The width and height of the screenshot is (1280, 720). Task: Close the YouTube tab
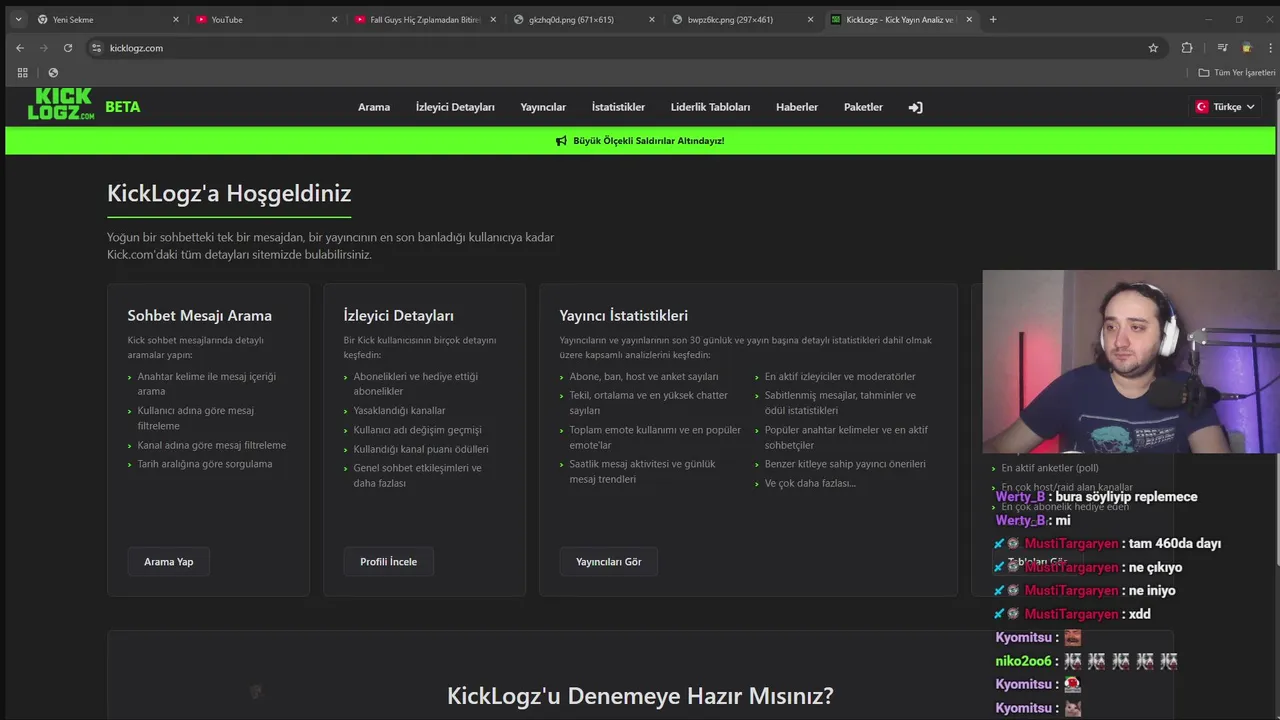tap(335, 19)
